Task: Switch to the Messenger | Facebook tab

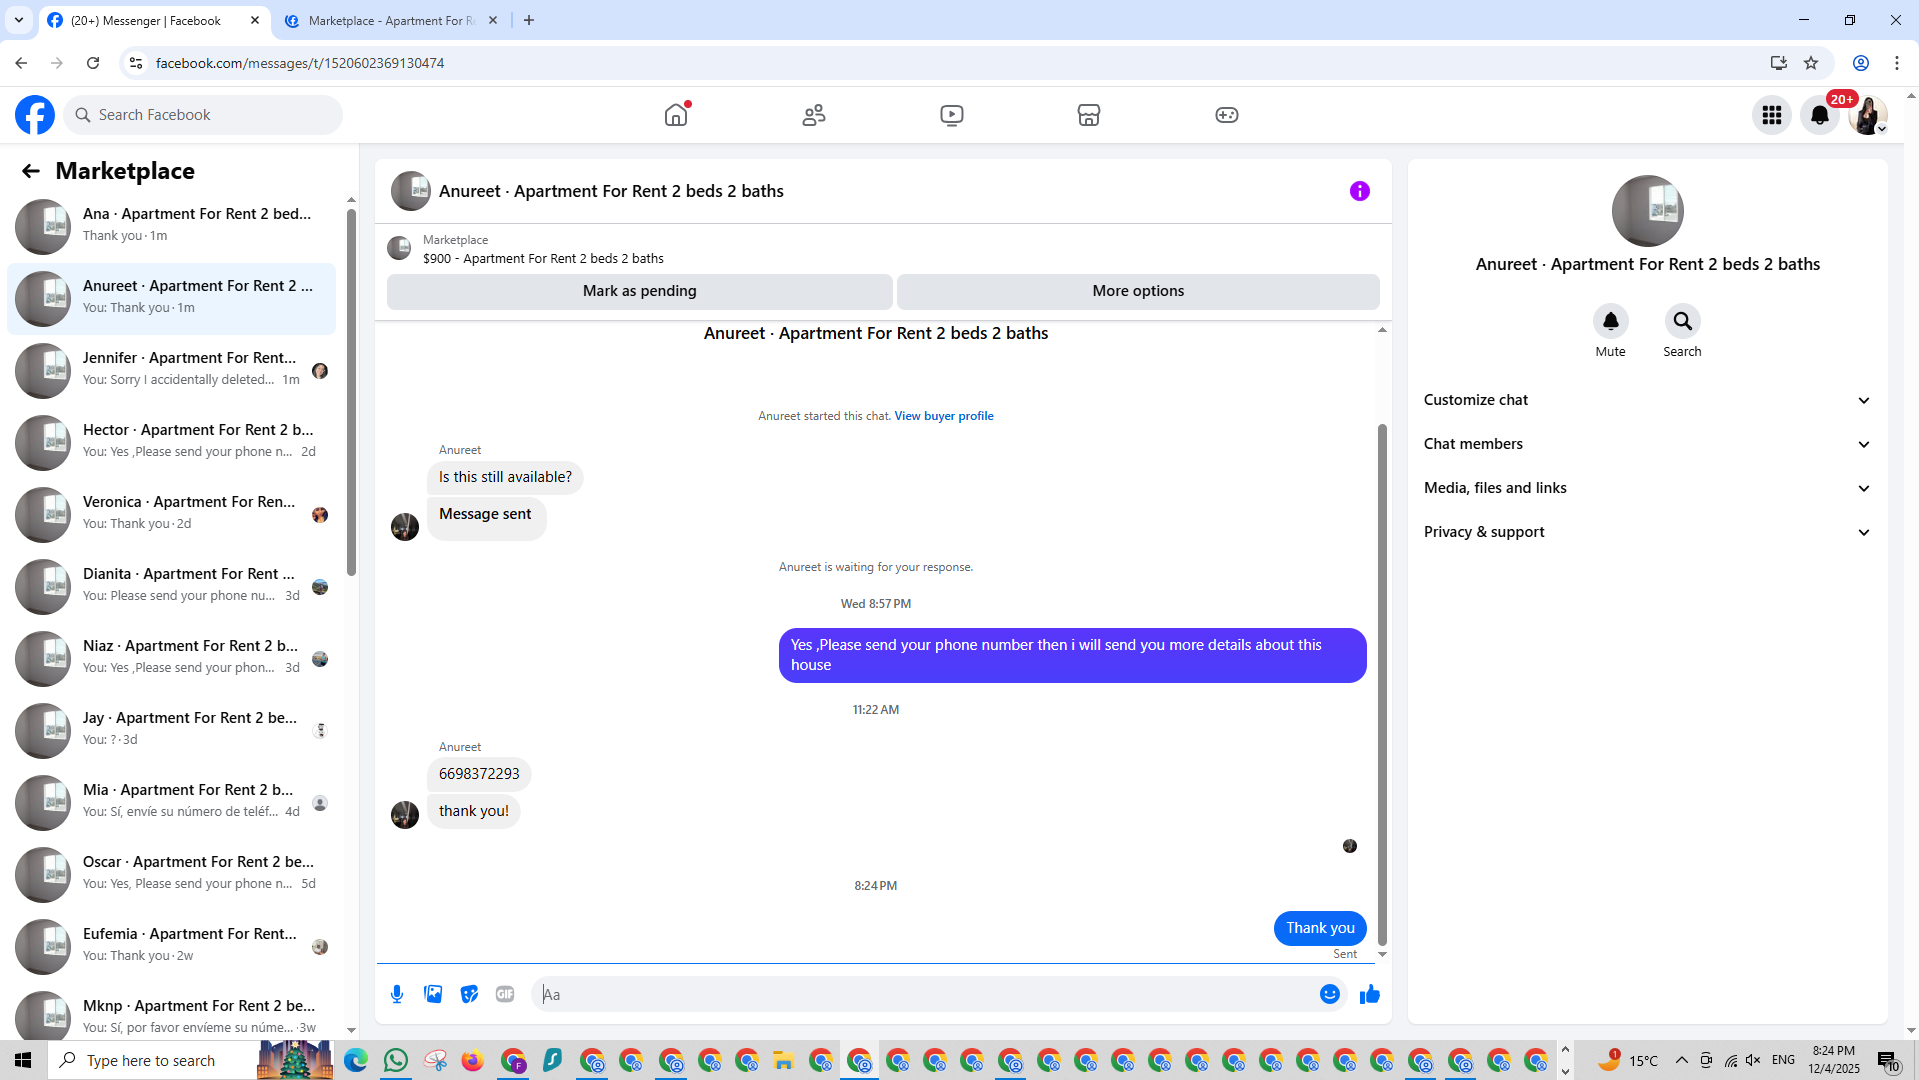Action: click(155, 20)
